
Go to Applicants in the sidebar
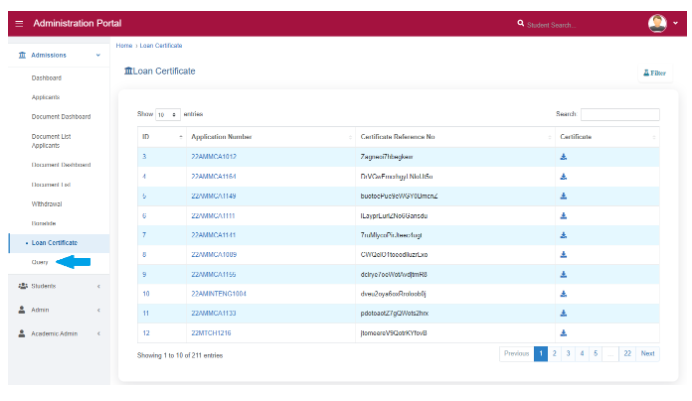point(45,97)
